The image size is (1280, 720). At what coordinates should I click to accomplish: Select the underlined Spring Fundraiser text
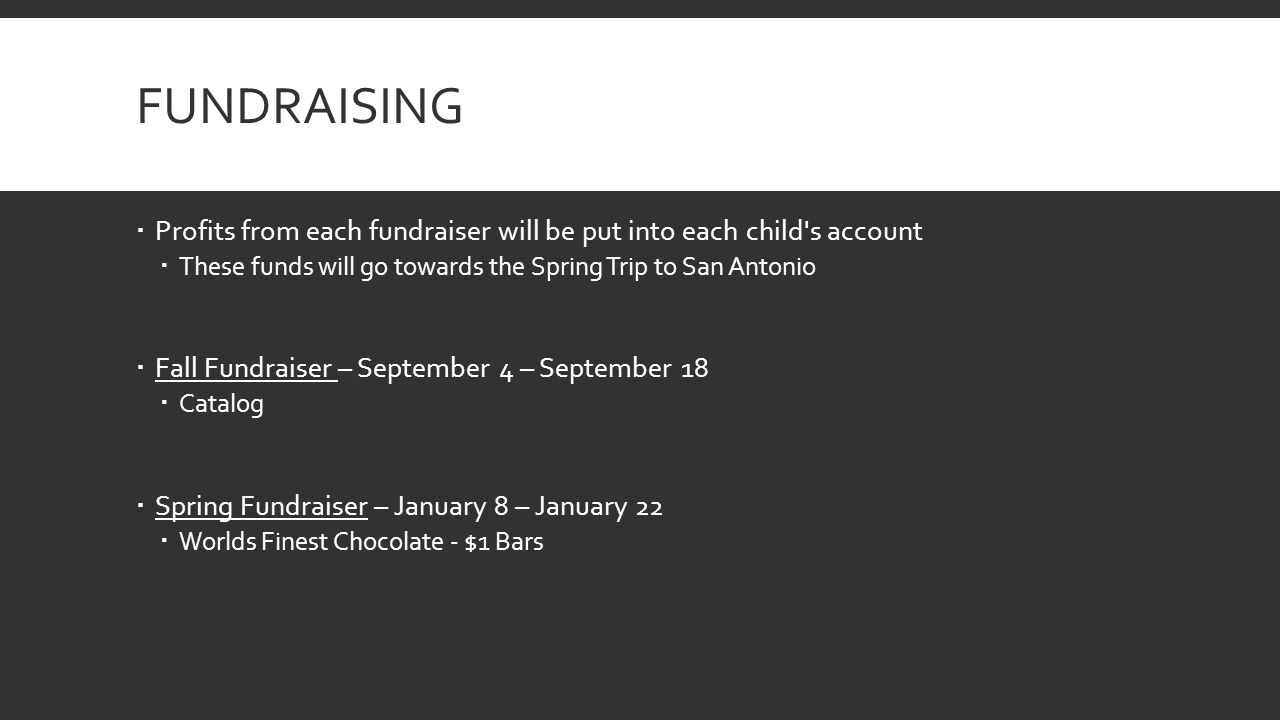click(262, 506)
